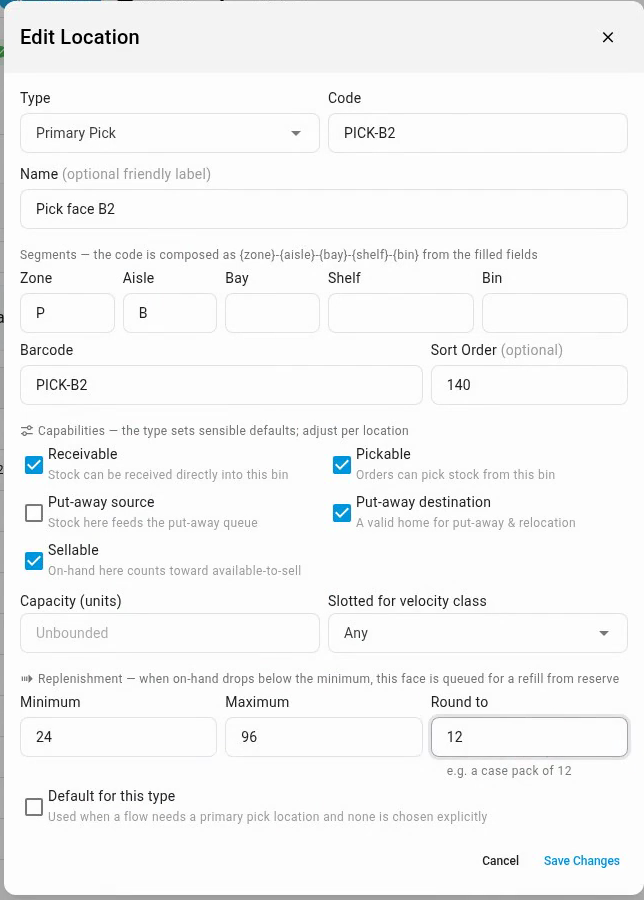This screenshot has width=644, height=900.
Task: Toggle the Sellable checkbox
Action: pyautogui.click(x=34, y=561)
